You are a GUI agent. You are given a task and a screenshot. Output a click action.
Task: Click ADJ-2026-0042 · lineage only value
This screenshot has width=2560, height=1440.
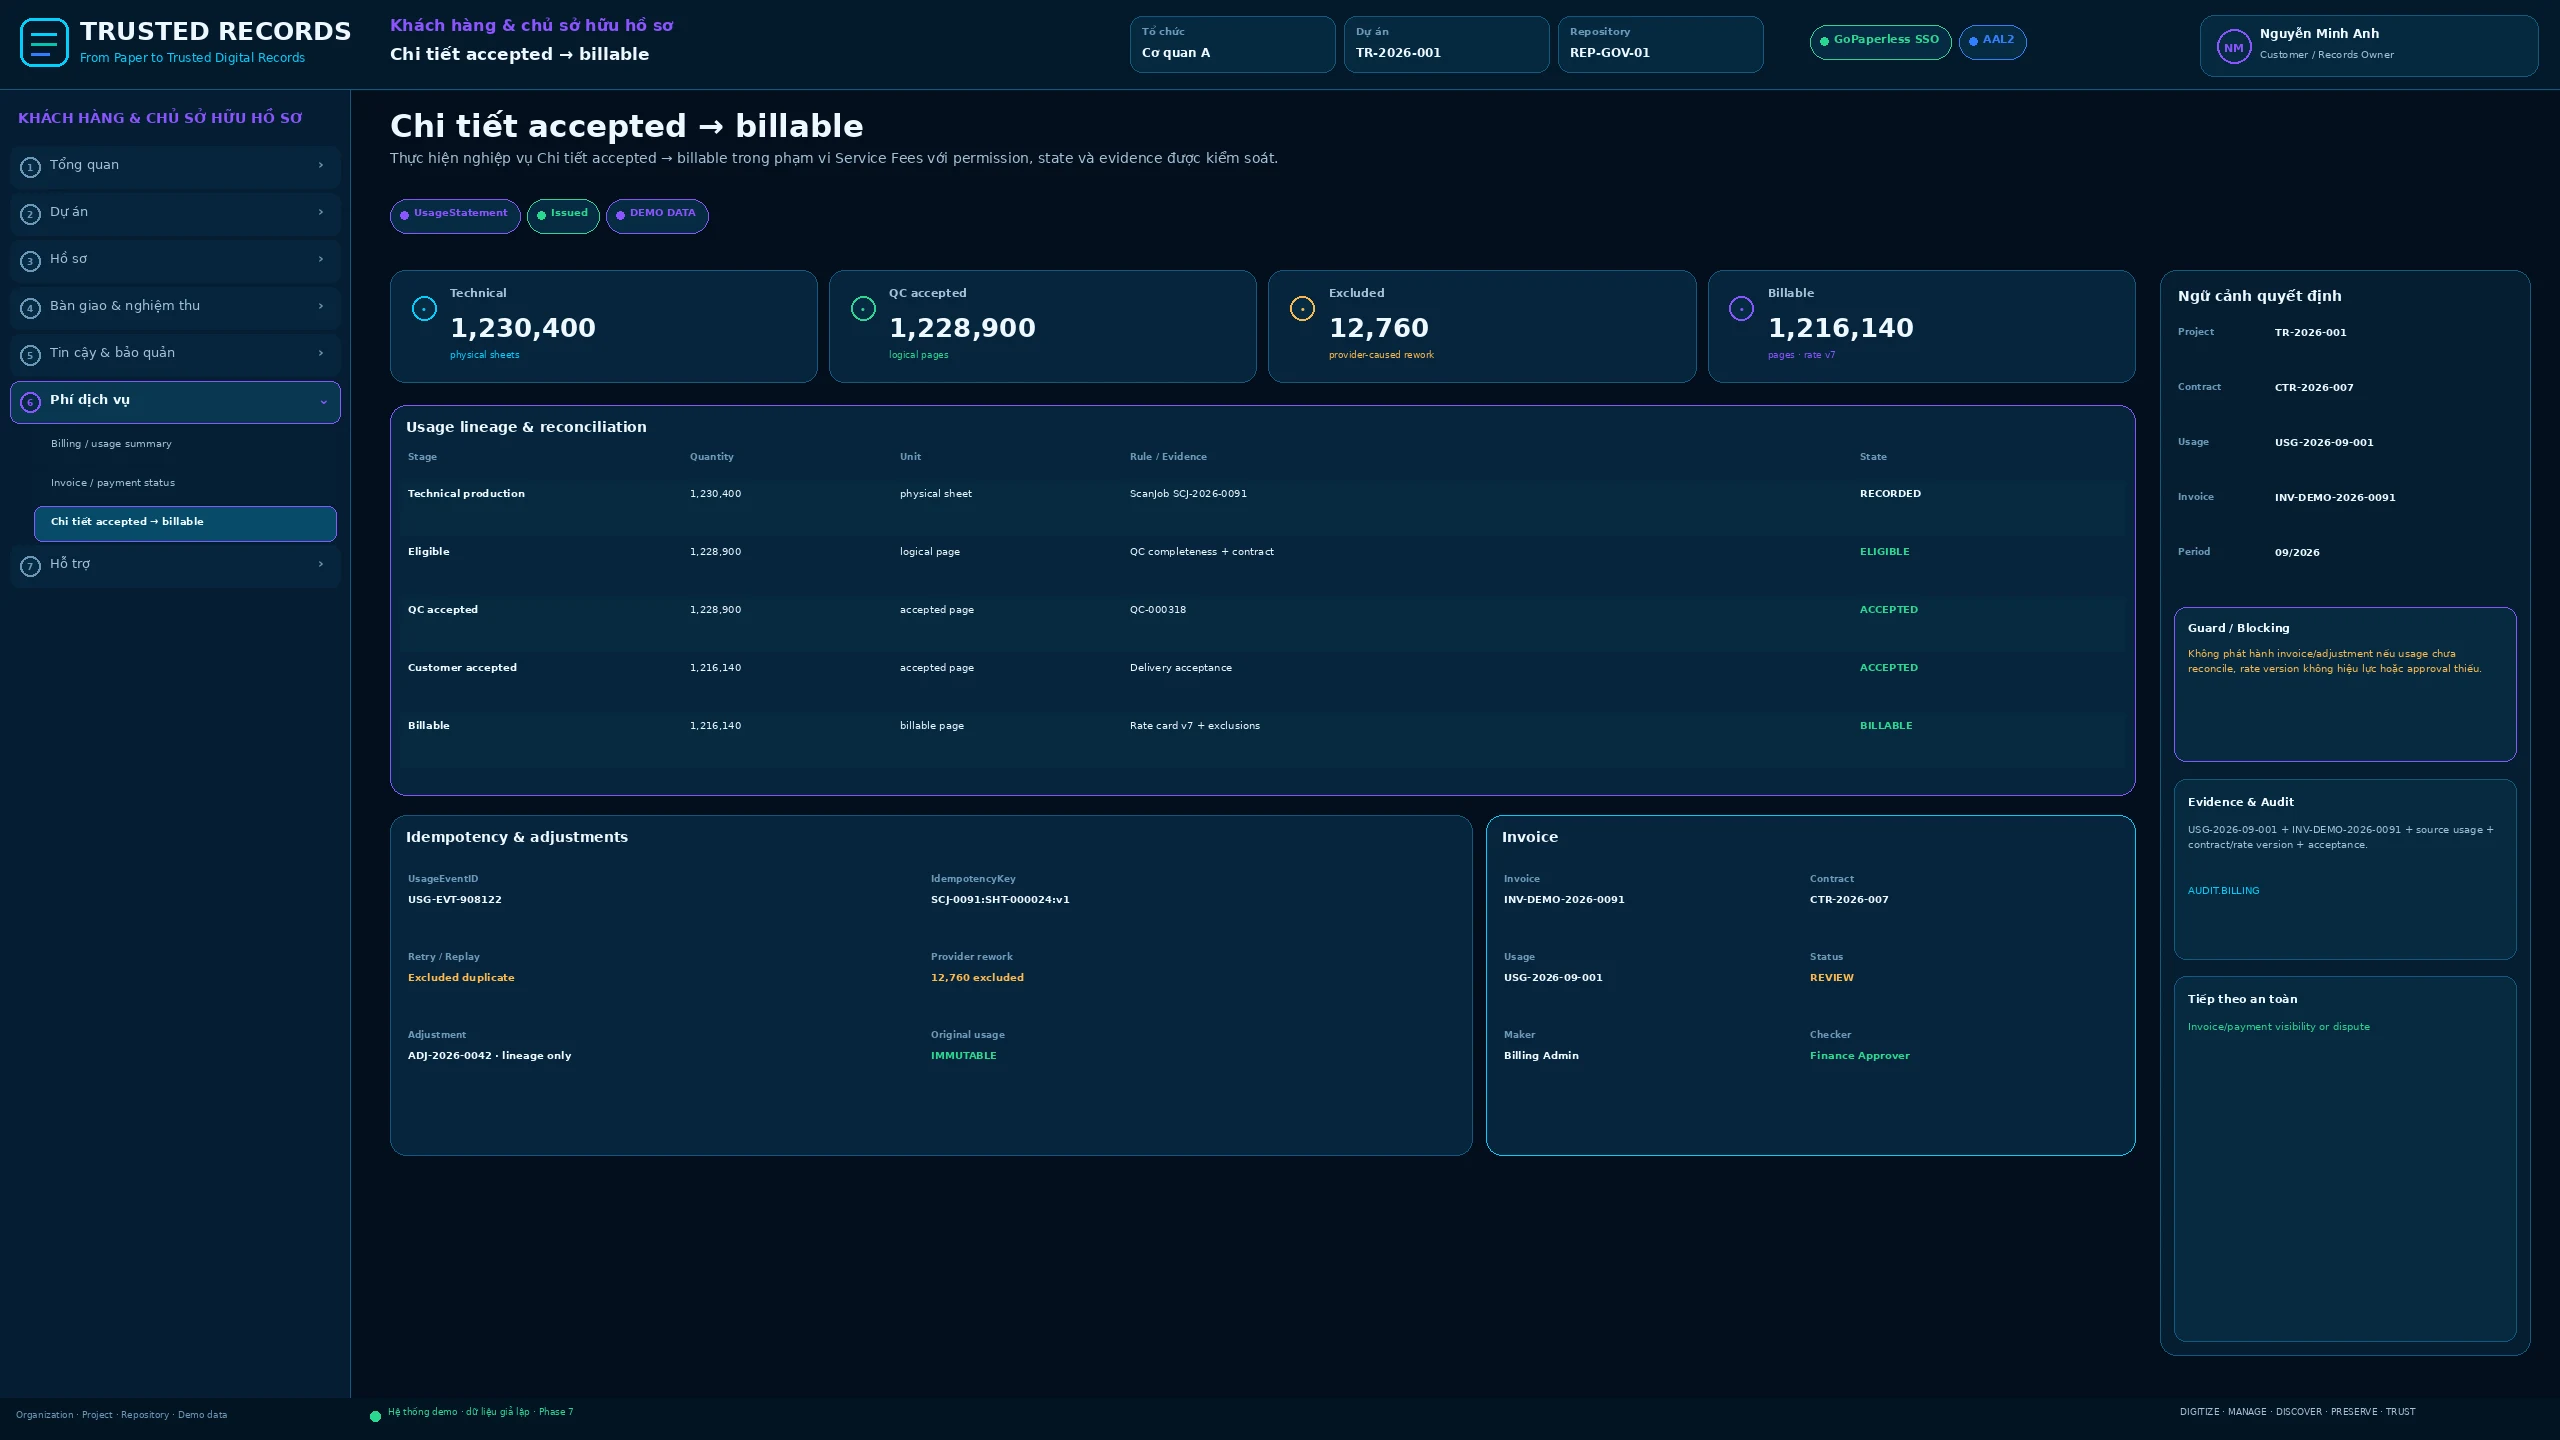(490, 1056)
